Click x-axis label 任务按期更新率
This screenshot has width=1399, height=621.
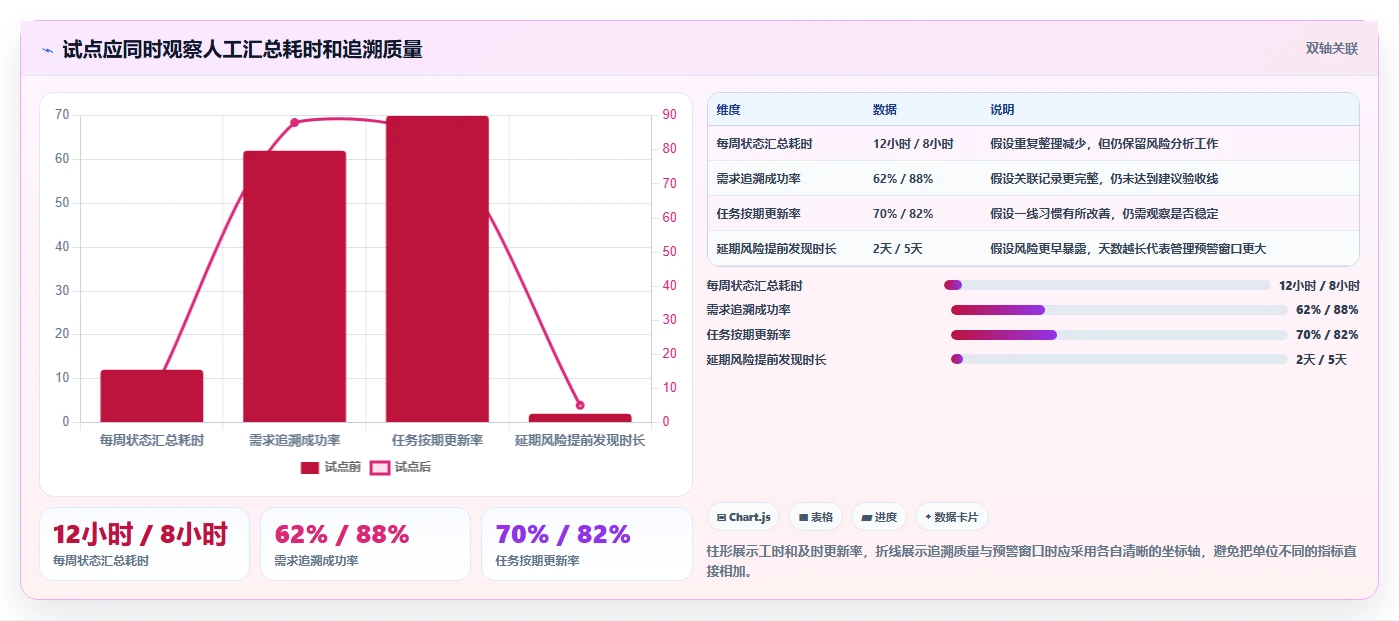click(437, 440)
